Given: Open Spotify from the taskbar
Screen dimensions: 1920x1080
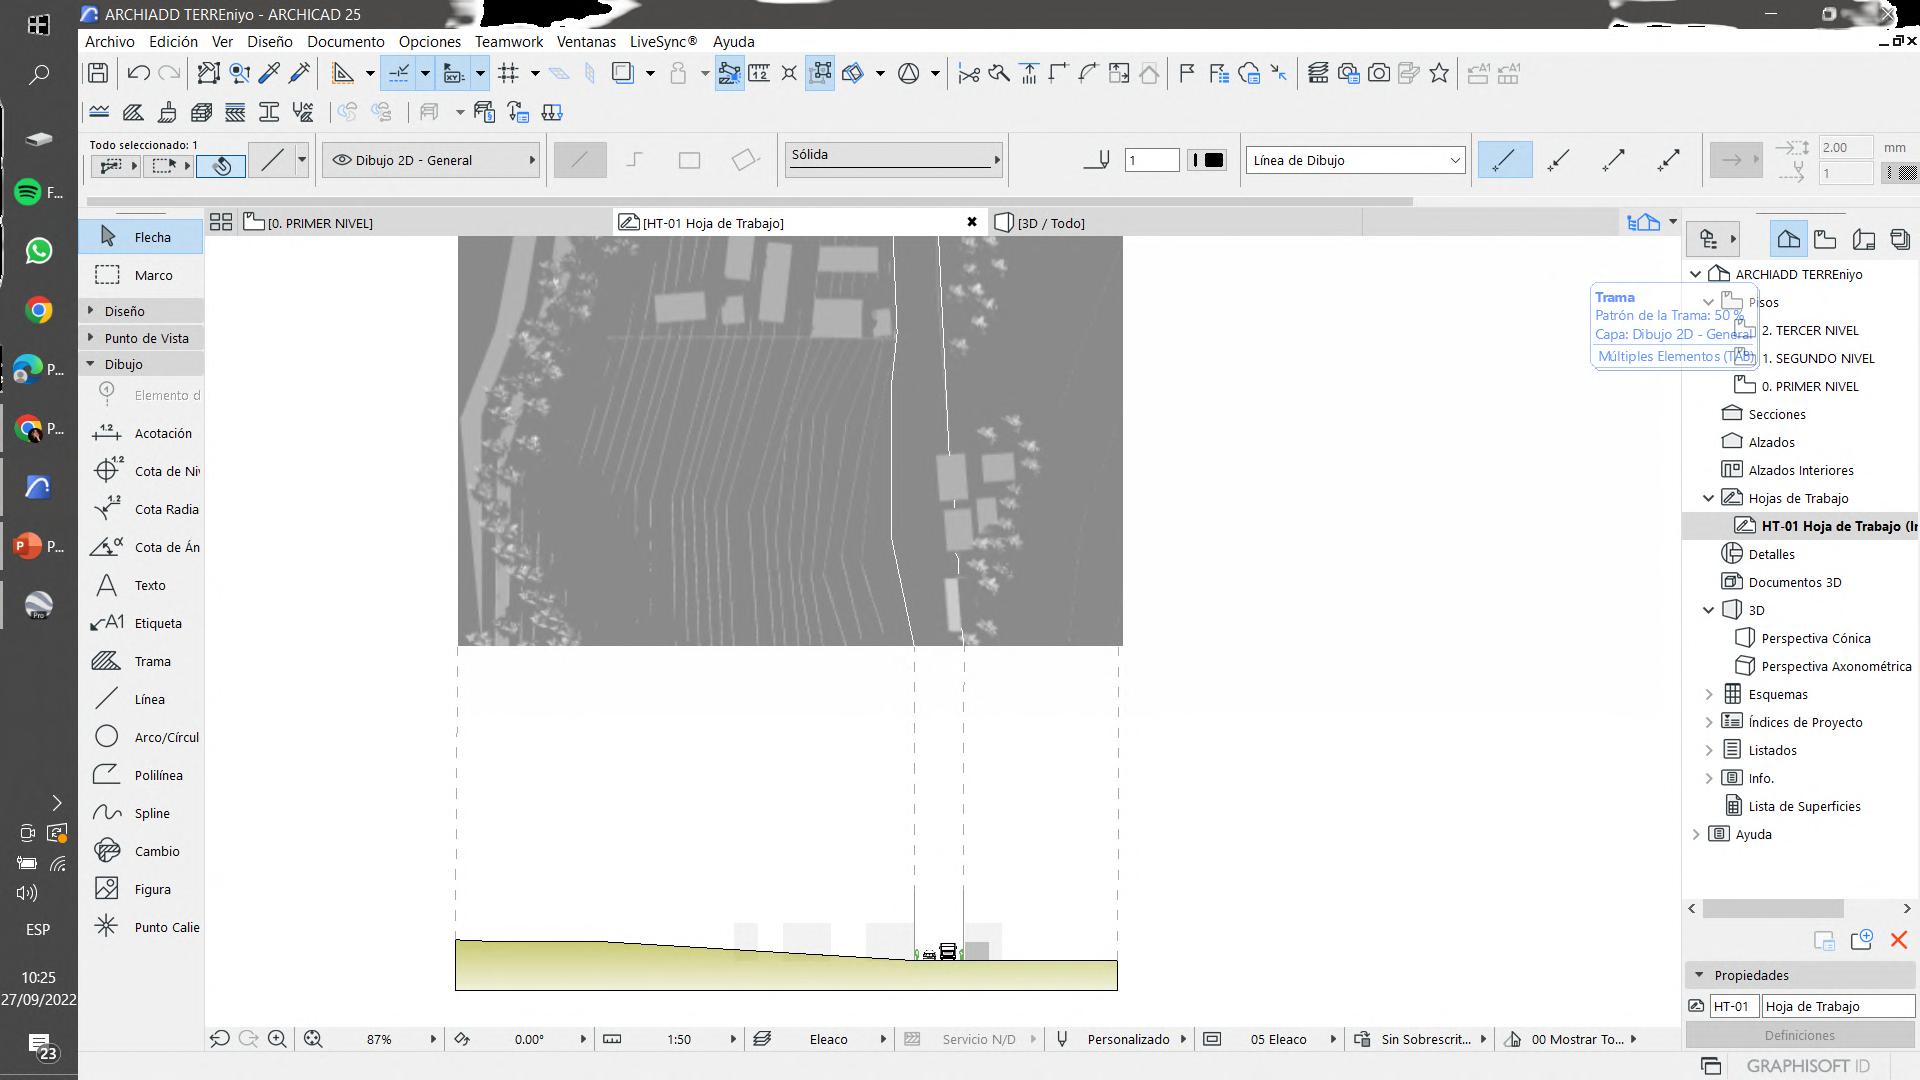Looking at the screenshot, I should pos(28,192).
